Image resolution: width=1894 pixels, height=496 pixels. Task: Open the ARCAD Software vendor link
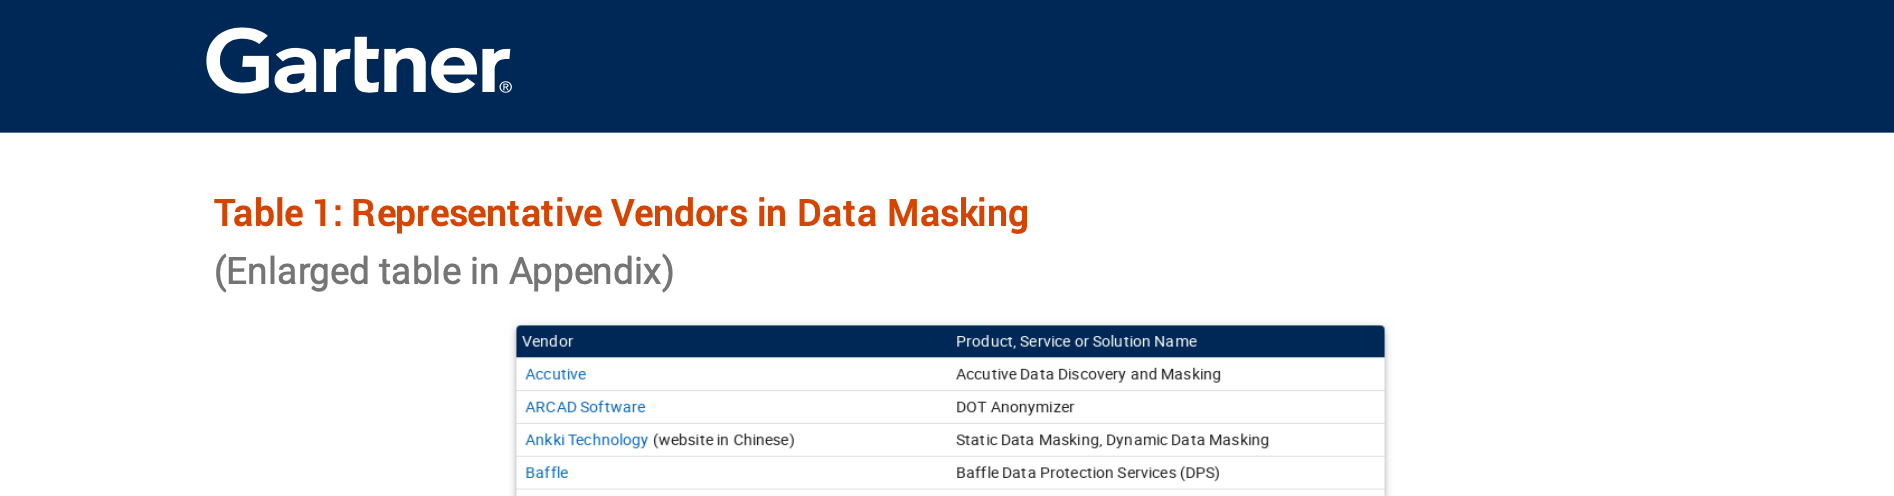pos(585,407)
